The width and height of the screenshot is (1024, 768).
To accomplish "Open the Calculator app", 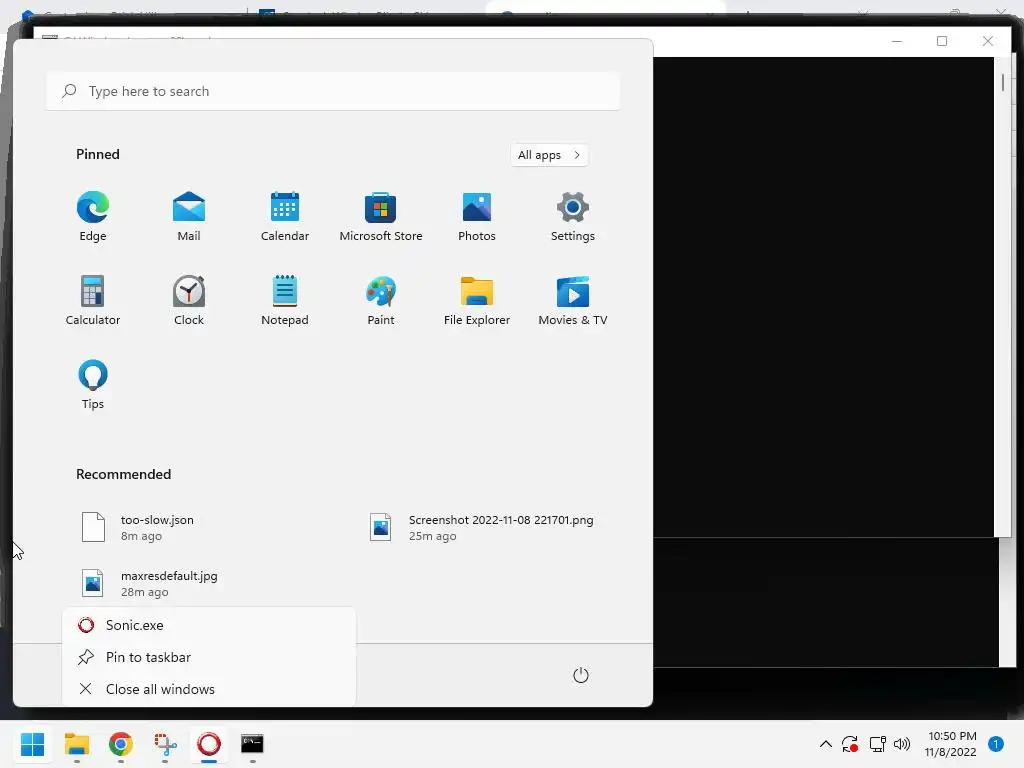I will [x=93, y=300].
